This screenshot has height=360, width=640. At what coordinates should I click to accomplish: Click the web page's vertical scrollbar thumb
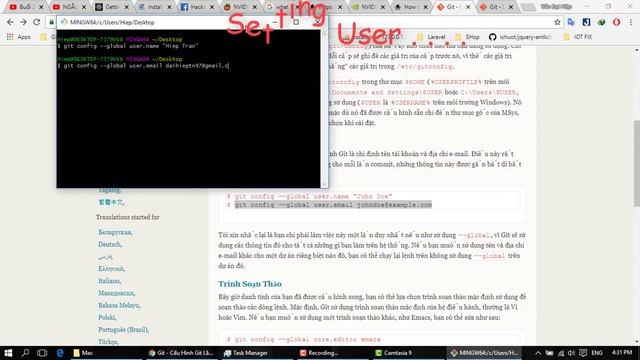[x=636, y=163]
